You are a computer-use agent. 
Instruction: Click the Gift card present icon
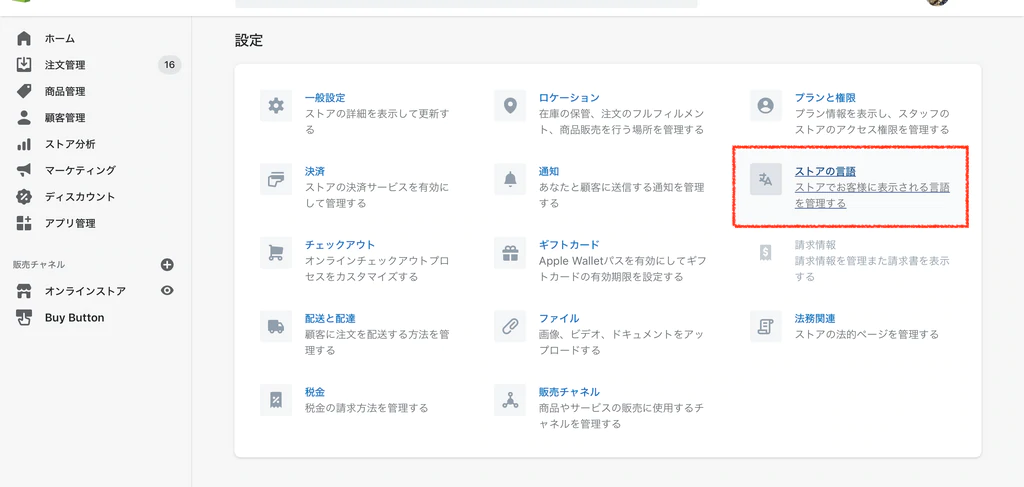510,253
